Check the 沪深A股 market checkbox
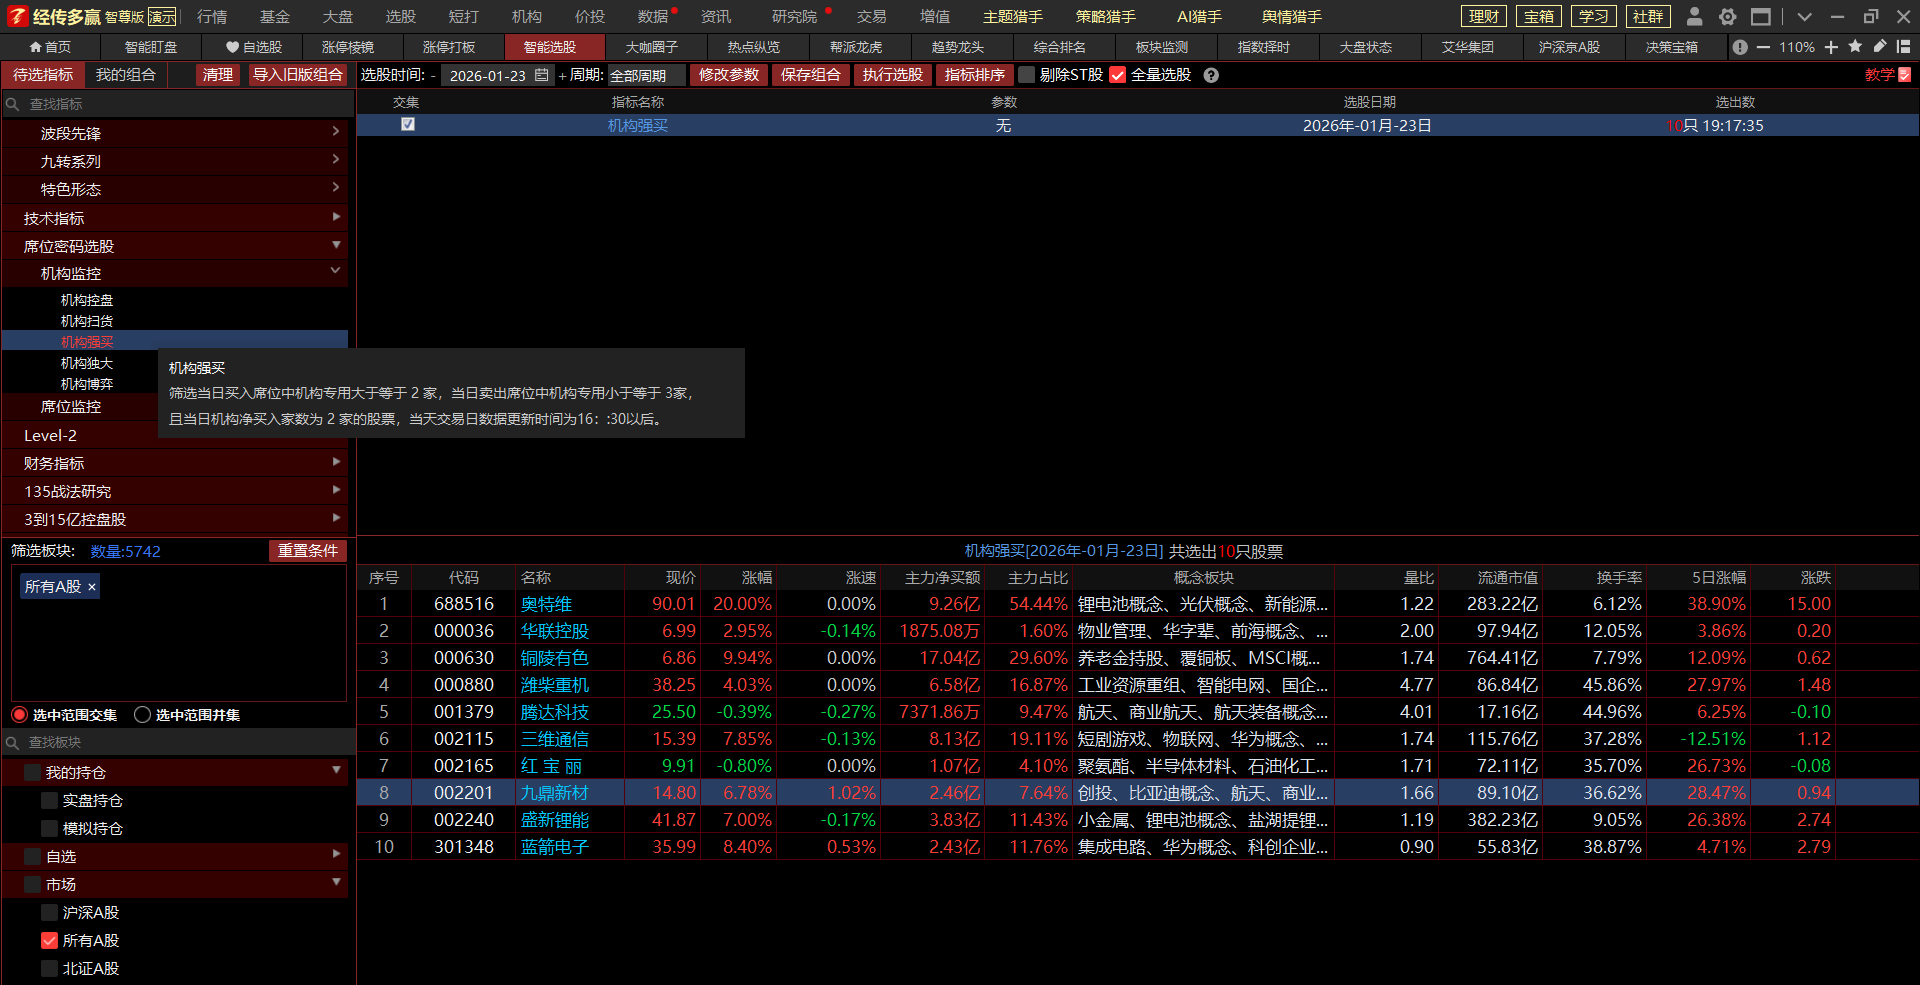The image size is (1920, 985). pyautogui.click(x=49, y=913)
